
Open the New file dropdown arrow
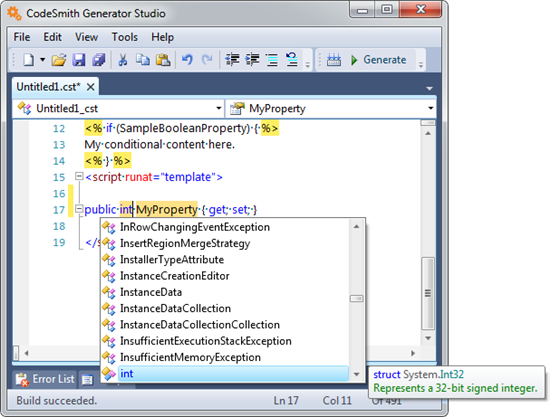tap(42, 60)
